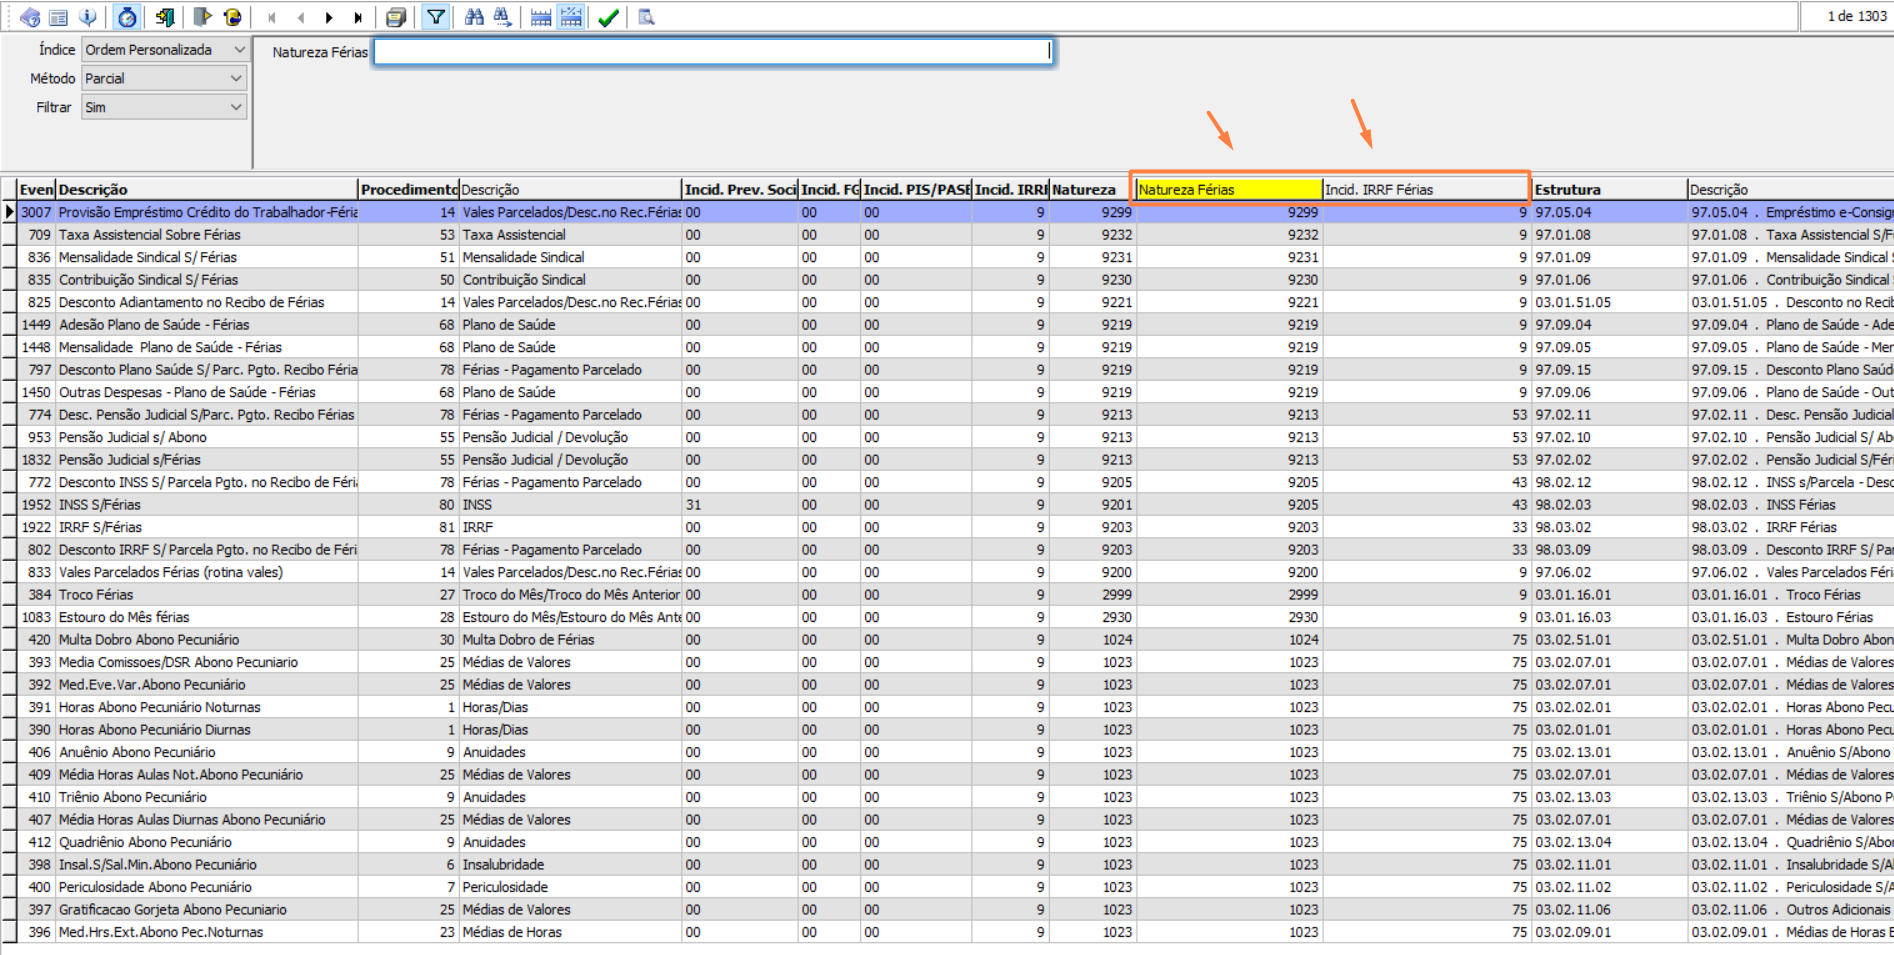Click the green checkmark confirm icon
This screenshot has height=955, width=1894.
[607, 17]
